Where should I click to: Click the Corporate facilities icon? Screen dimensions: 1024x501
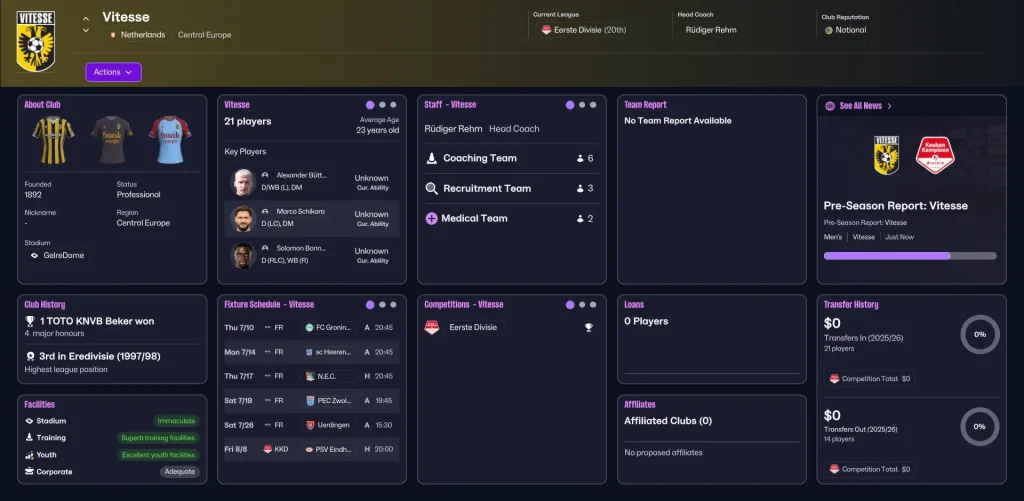click(x=29, y=472)
